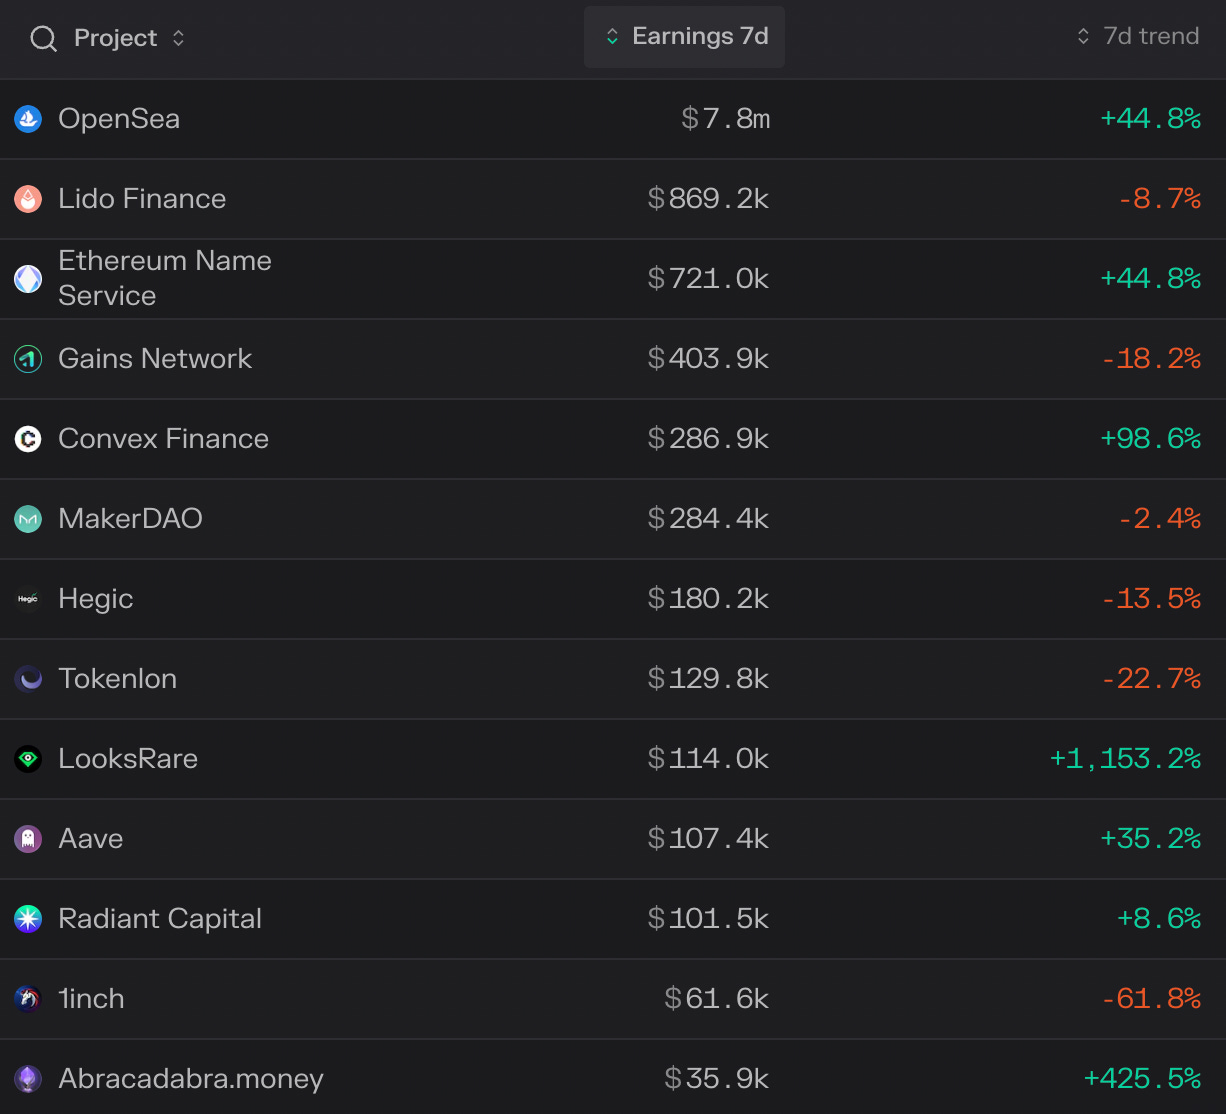Open the Aave project name
Viewport: 1226px width, 1114px height.
click(x=91, y=839)
